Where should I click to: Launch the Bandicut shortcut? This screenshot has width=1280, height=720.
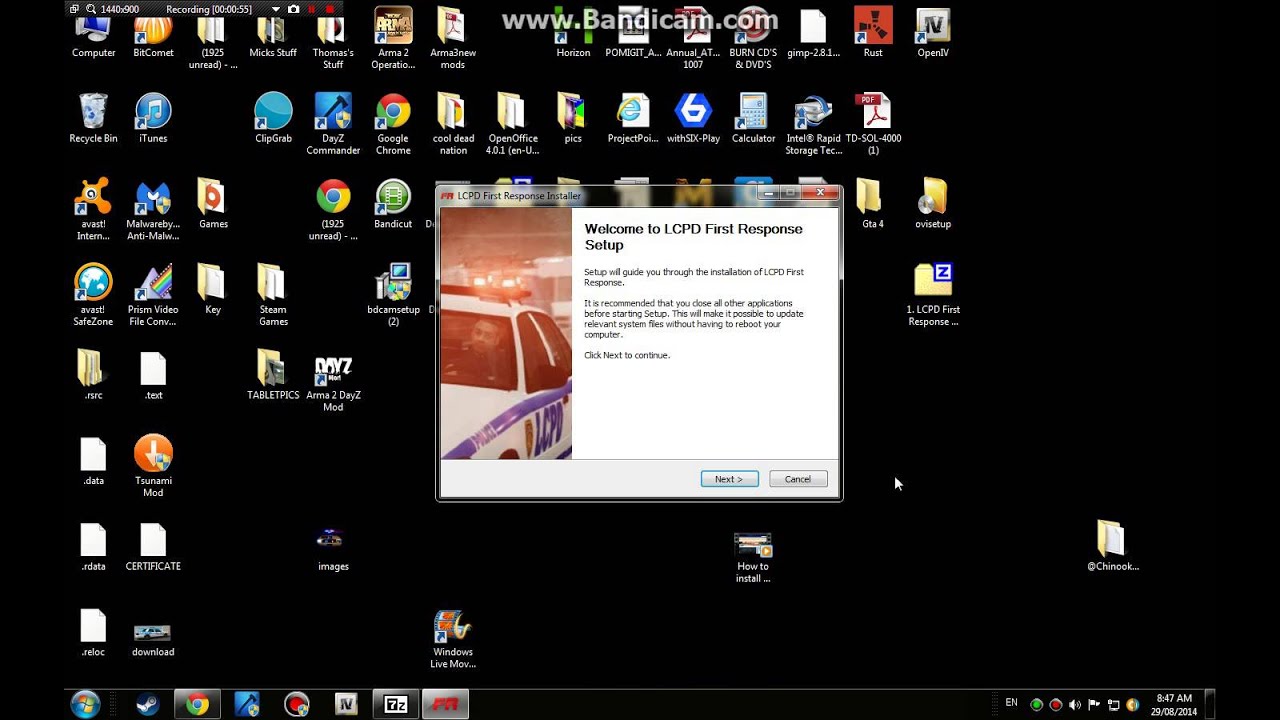pyautogui.click(x=393, y=204)
